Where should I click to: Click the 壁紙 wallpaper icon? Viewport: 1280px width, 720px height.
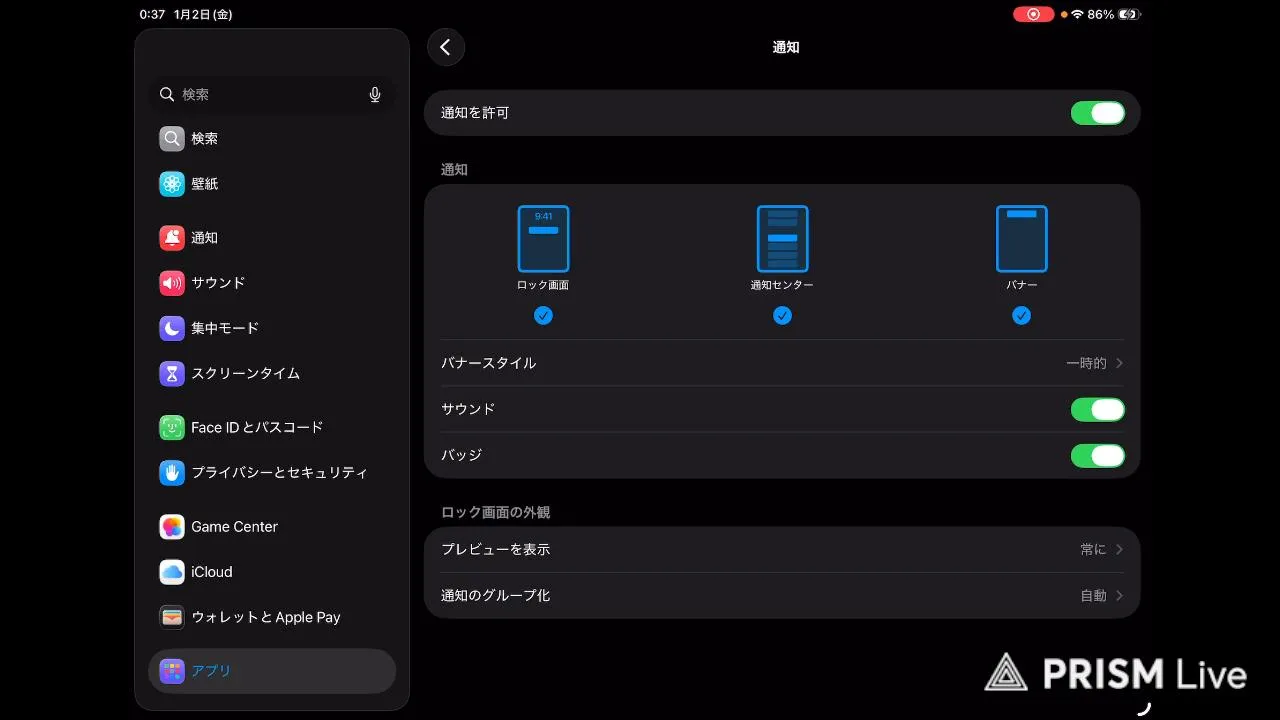pos(172,184)
